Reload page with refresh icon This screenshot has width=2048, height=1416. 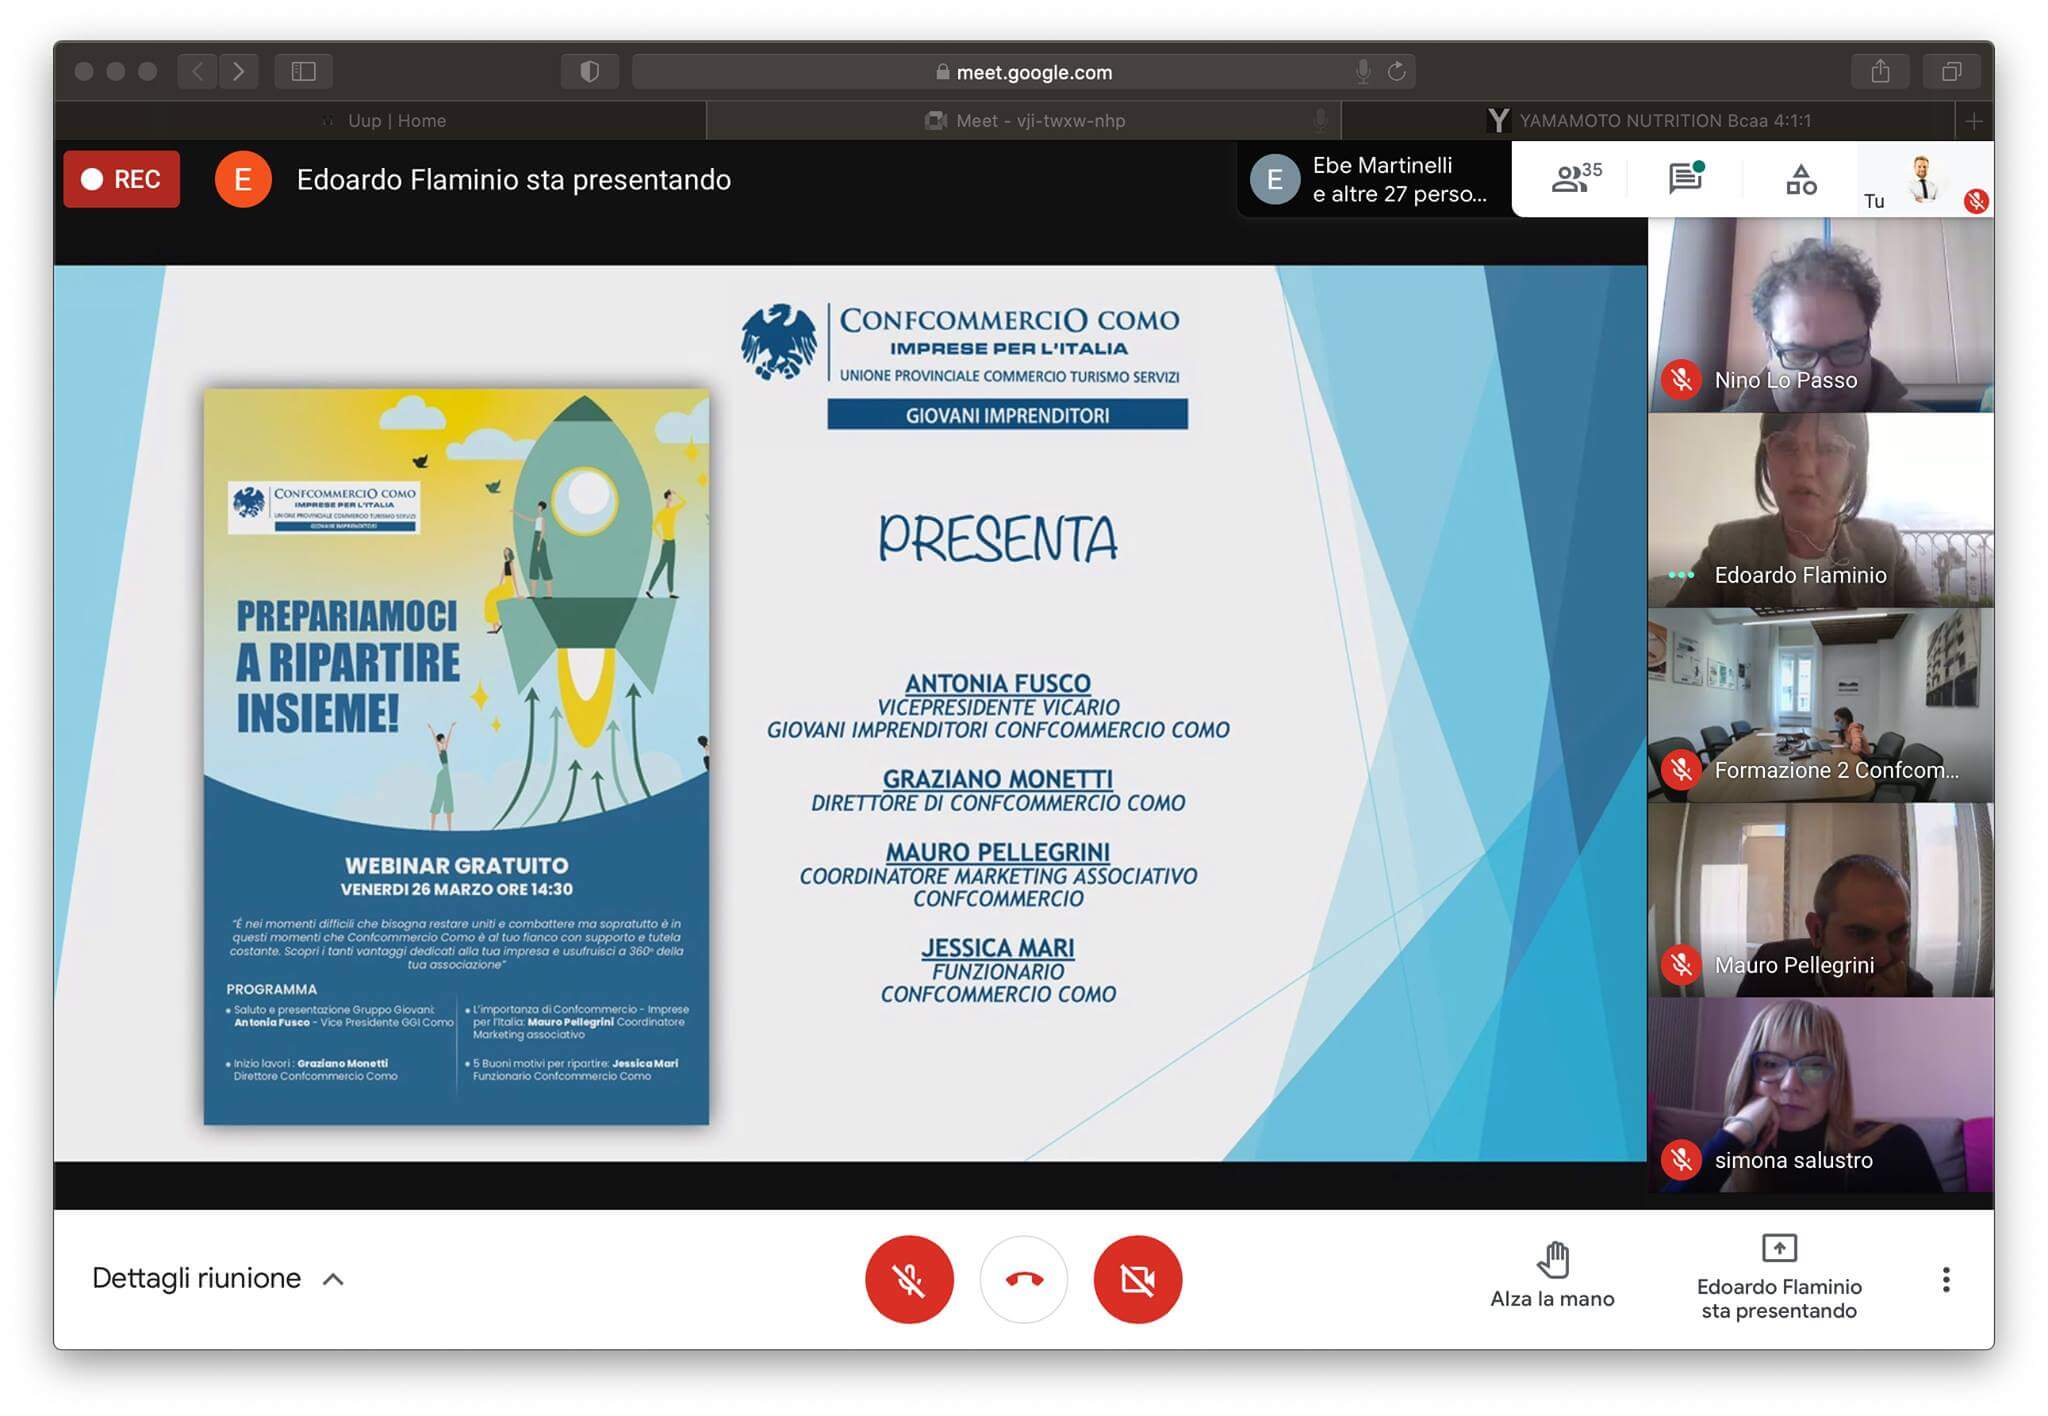point(1397,71)
